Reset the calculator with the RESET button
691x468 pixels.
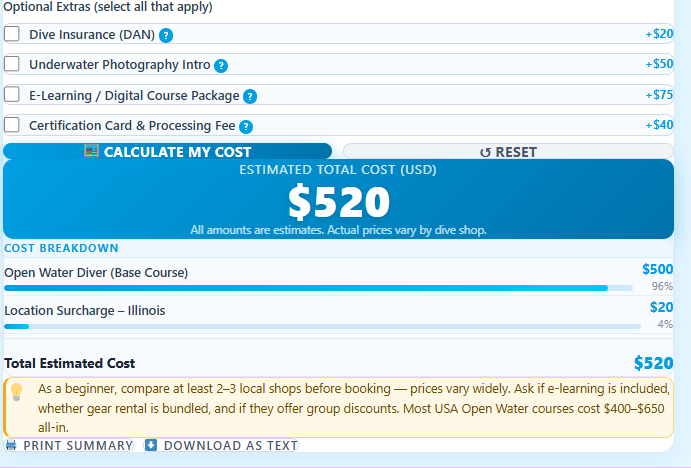508,152
